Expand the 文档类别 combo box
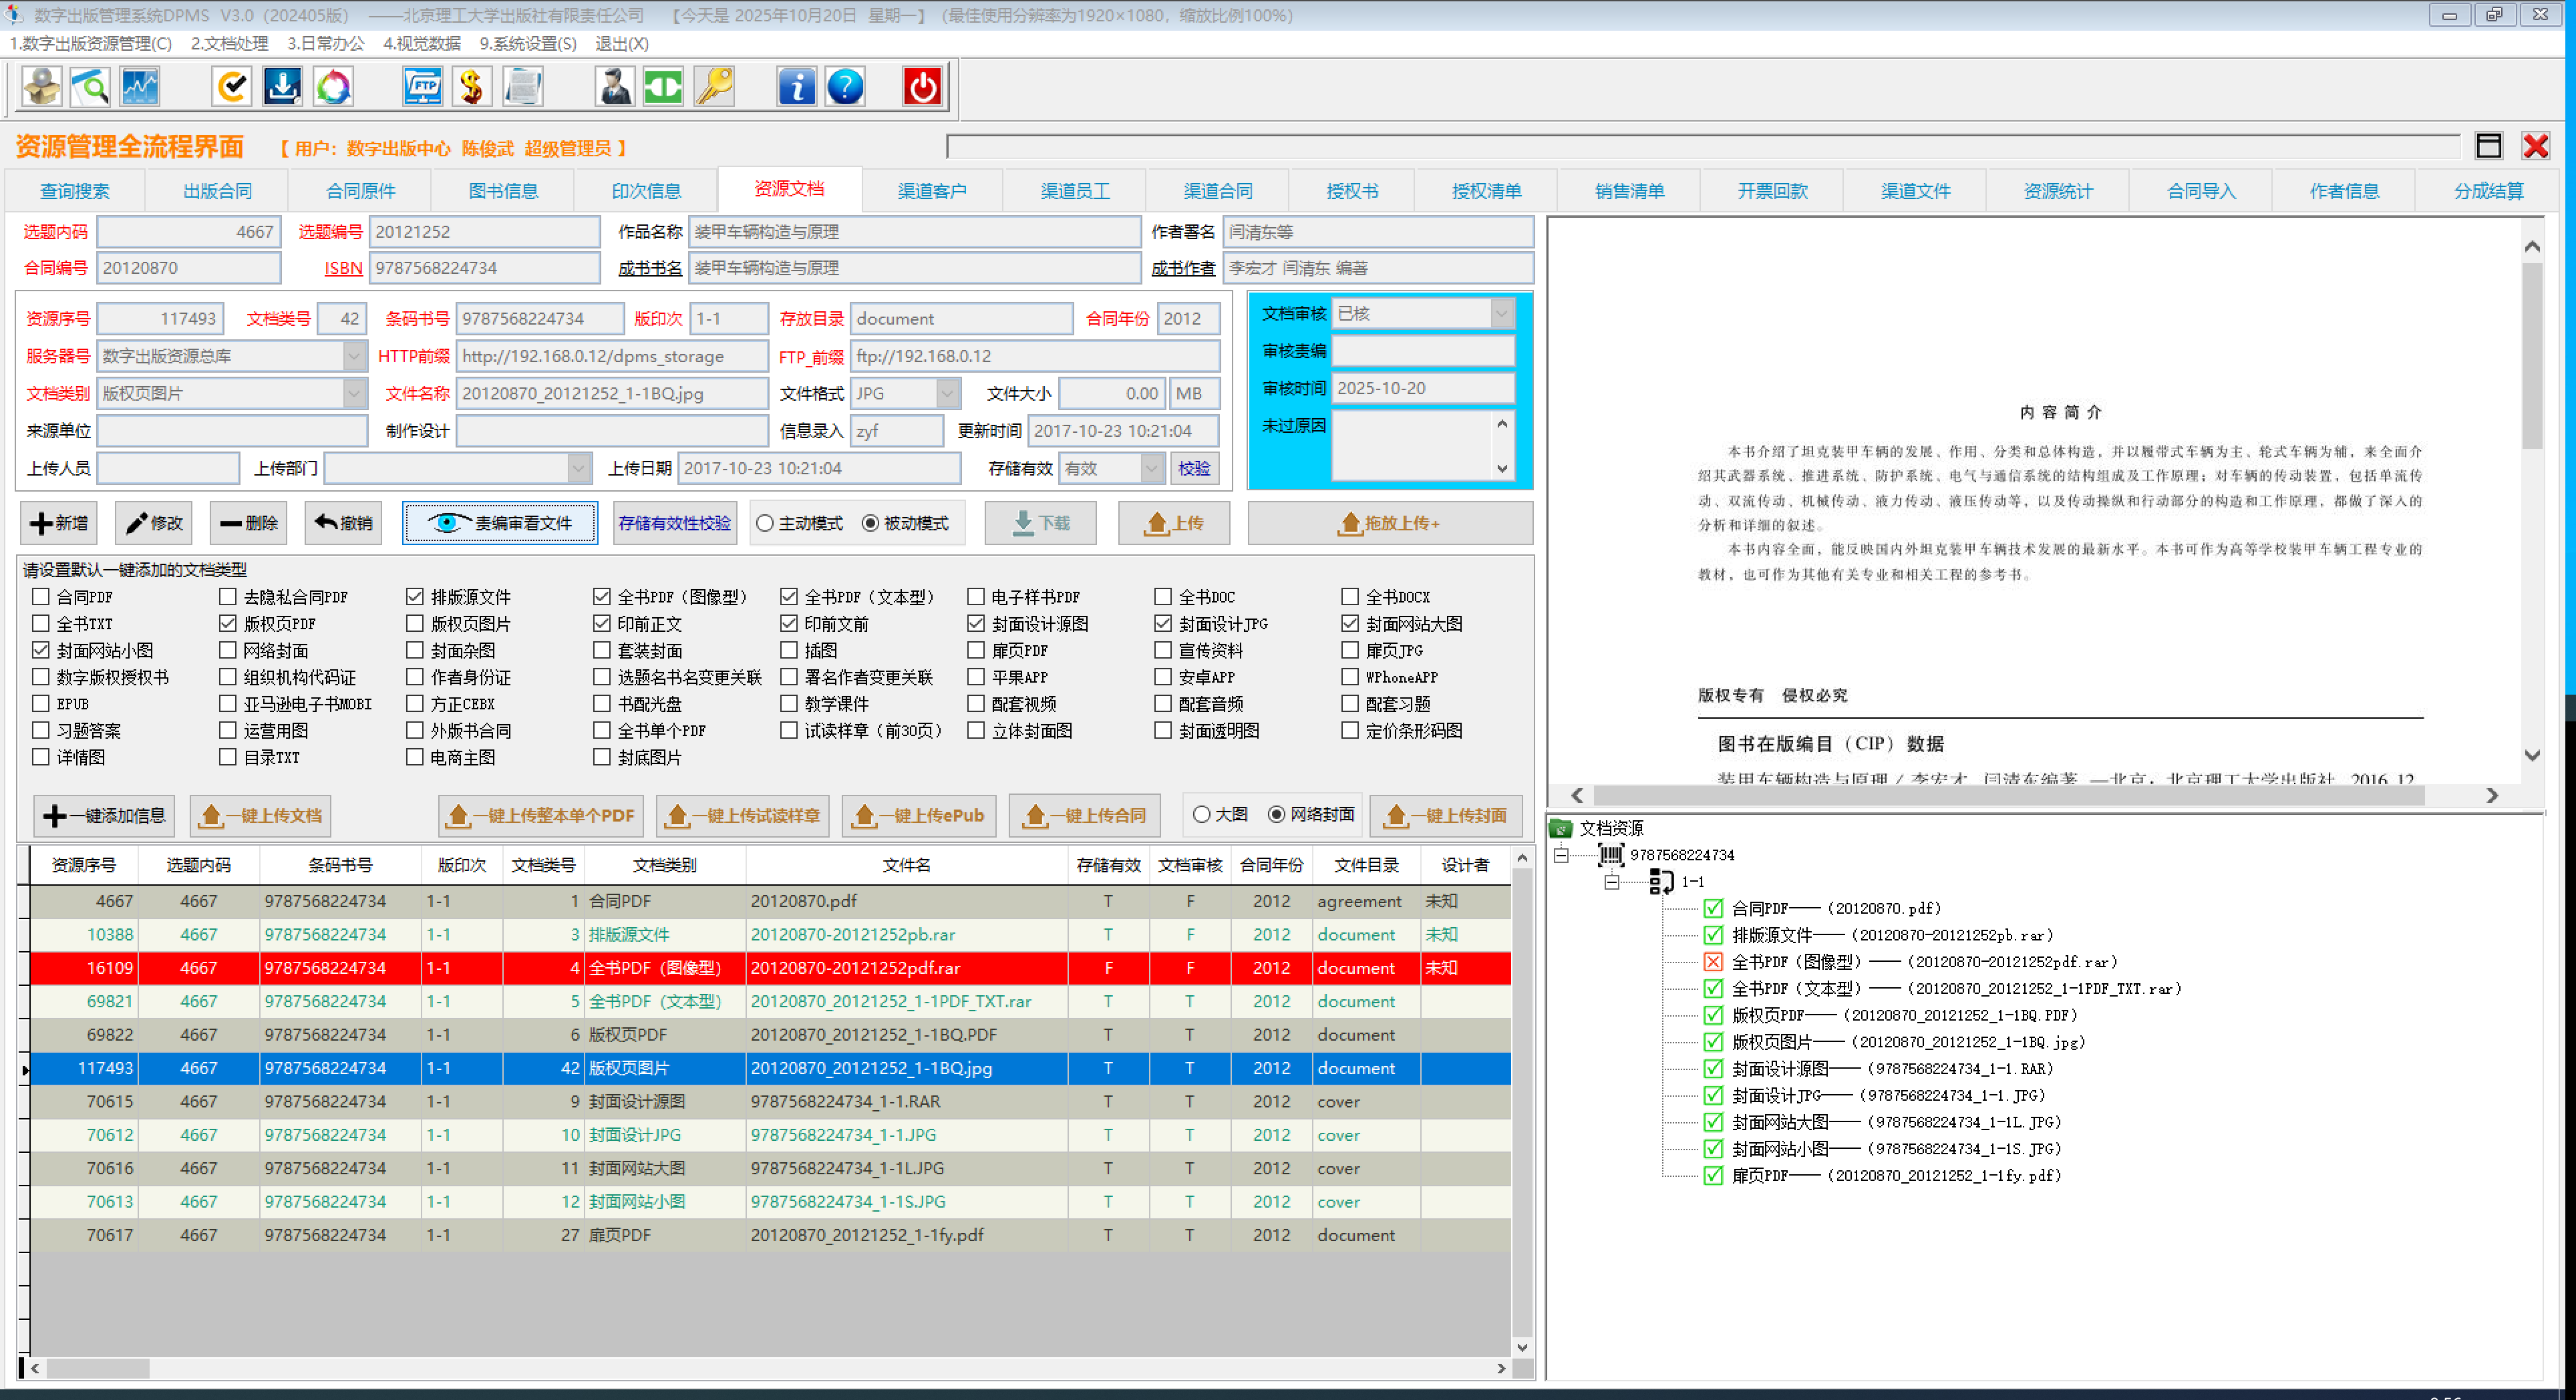 click(354, 393)
